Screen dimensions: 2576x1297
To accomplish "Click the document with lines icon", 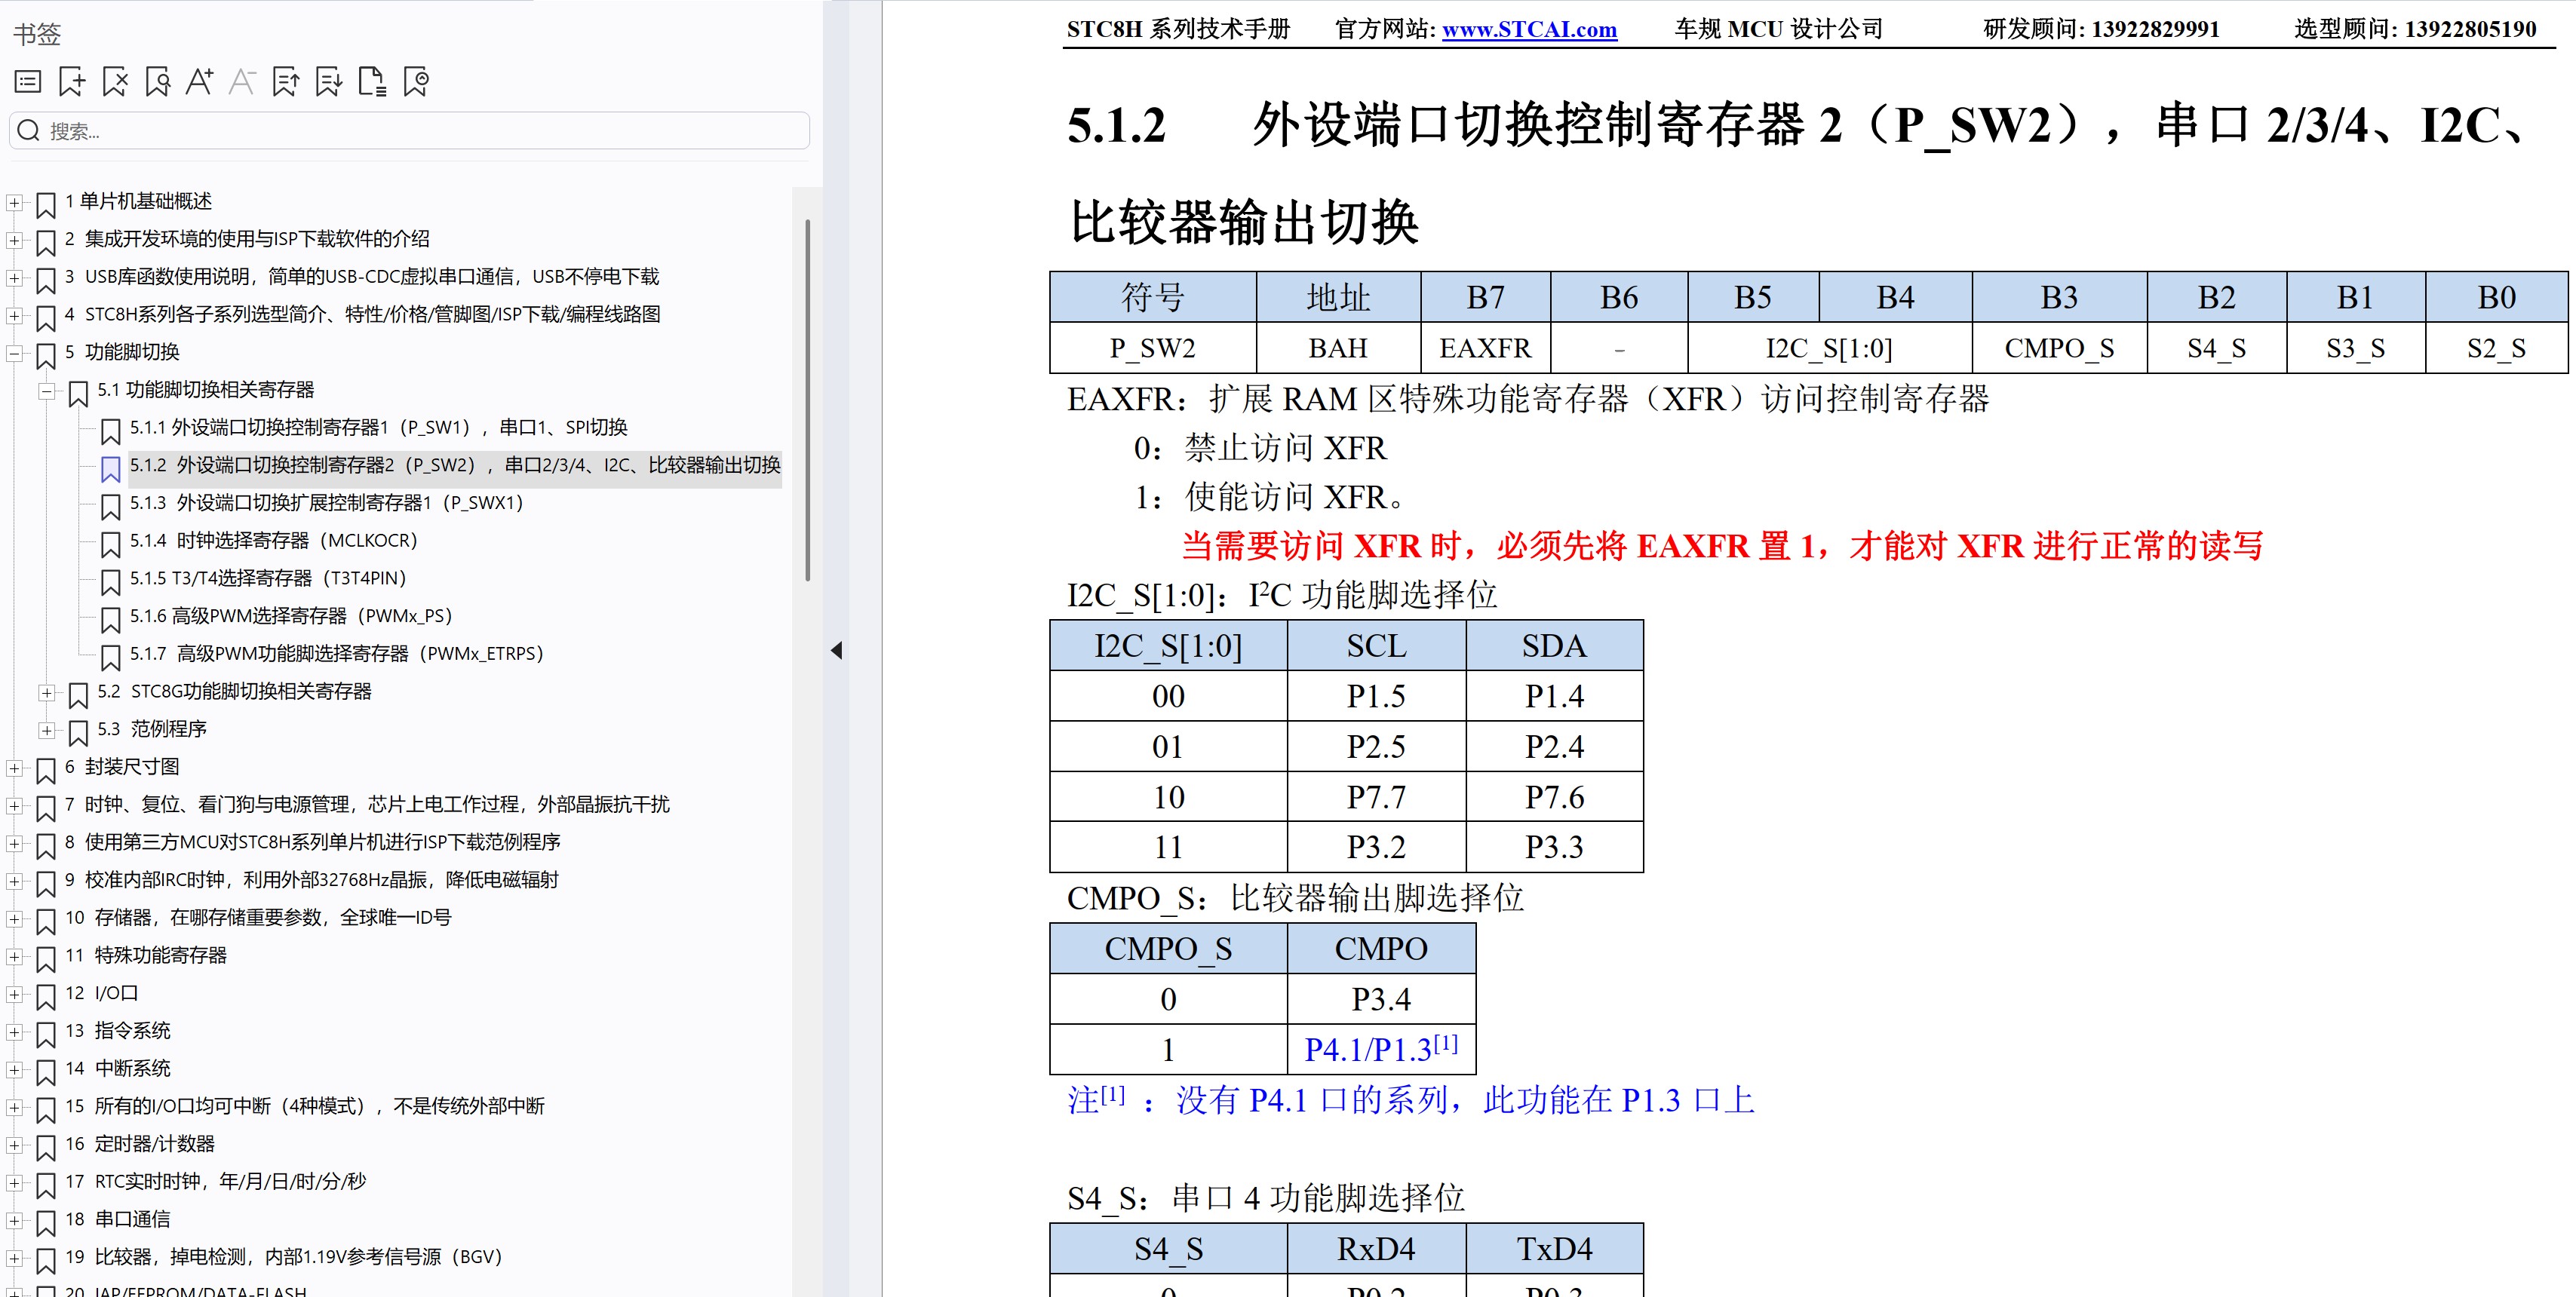I will [x=372, y=81].
